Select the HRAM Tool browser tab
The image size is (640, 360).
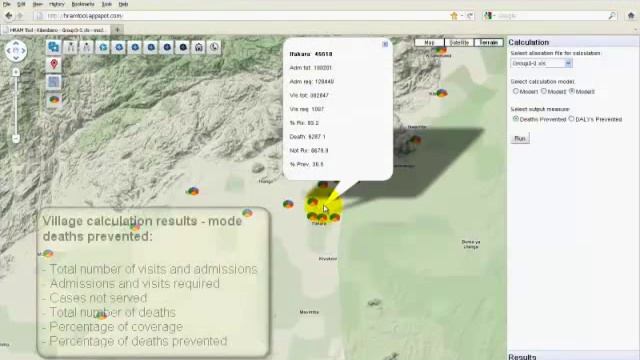click(x=56, y=30)
